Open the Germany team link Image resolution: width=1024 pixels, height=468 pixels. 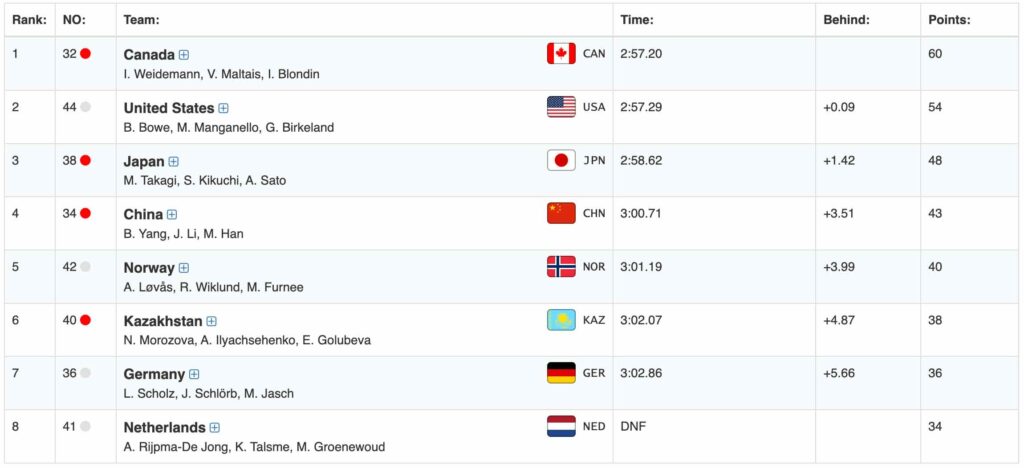coord(154,374)
